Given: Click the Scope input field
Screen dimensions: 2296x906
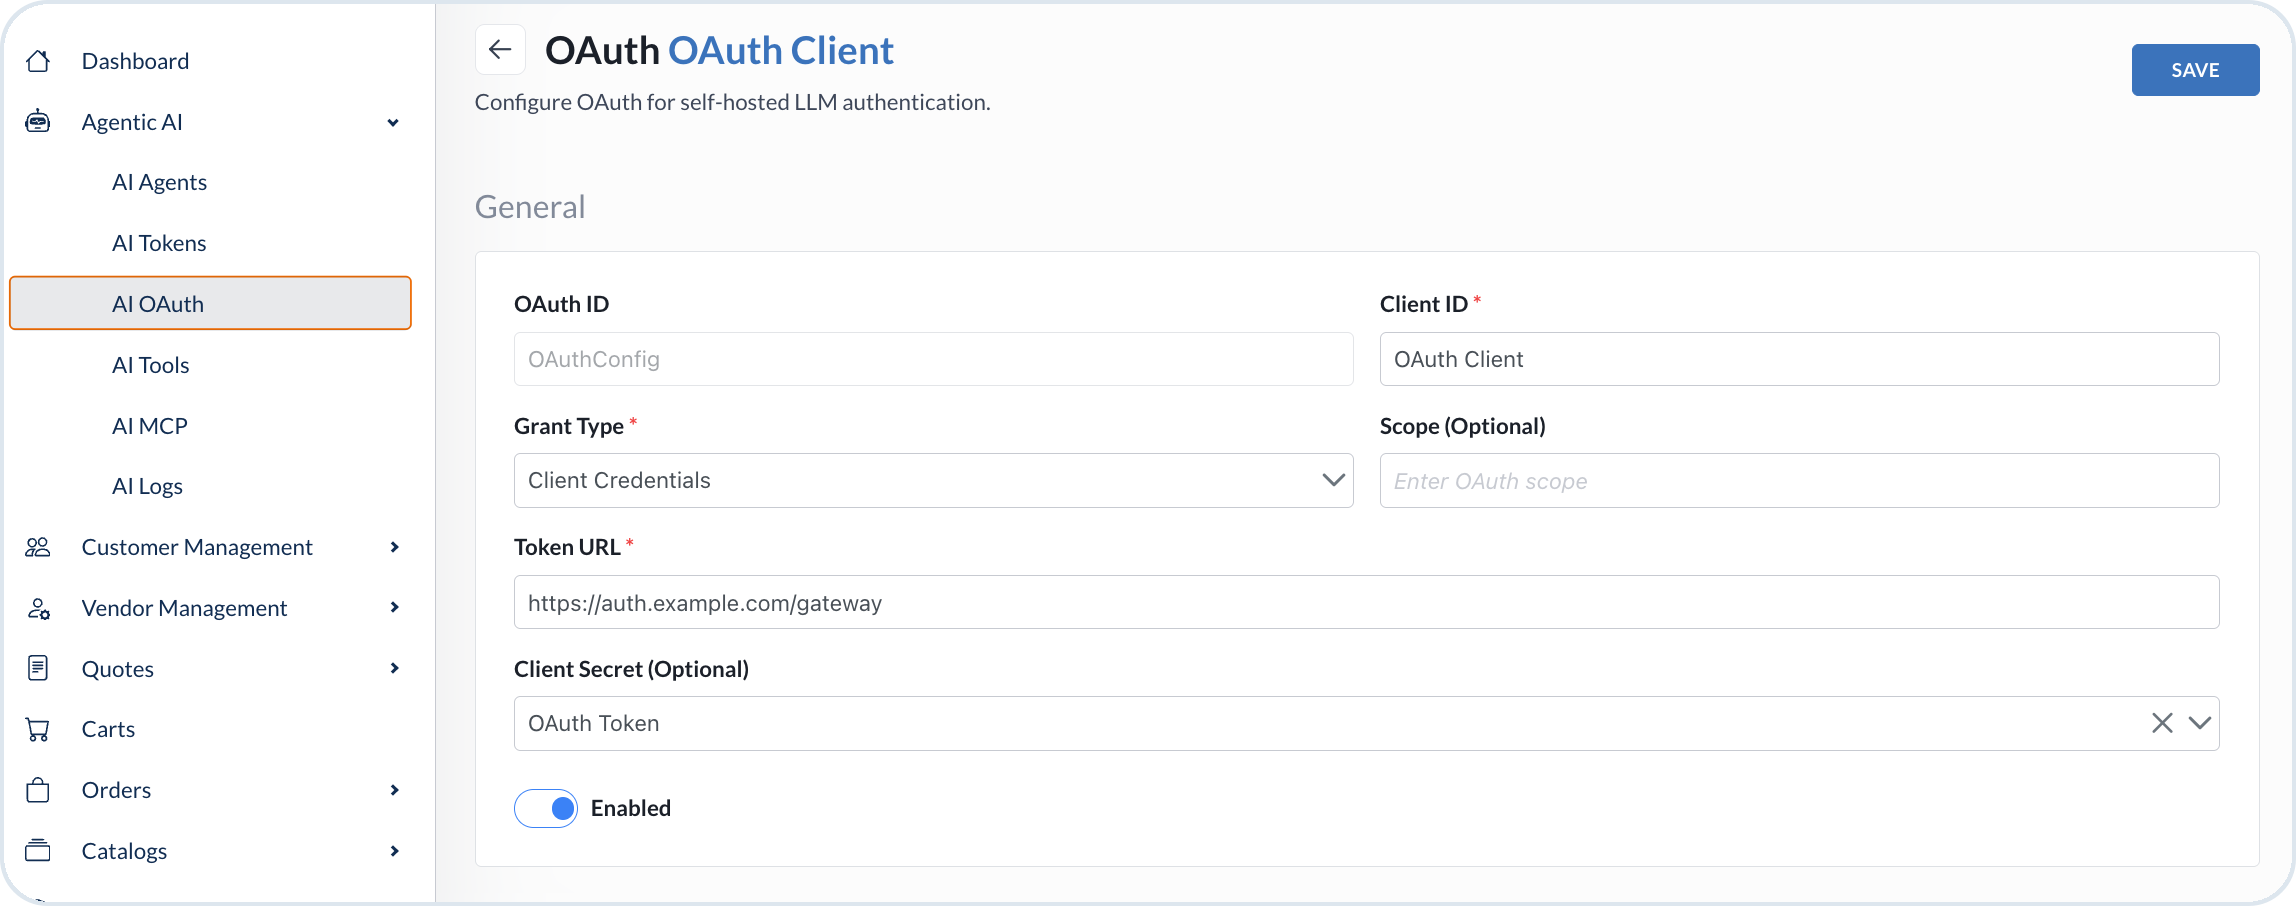Looking at the screenshot, I should point(1799,481).
